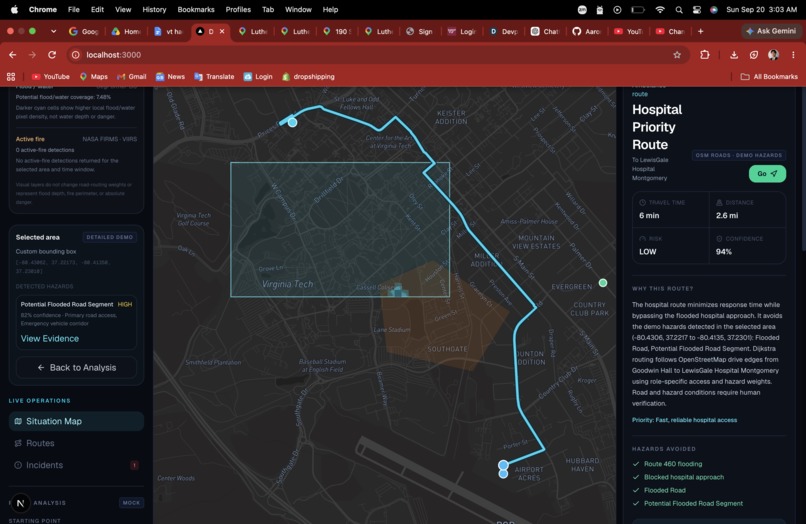Open dropshipping bookmark
Image resolution: width=806 pixels, height=524 pixels.
pyautogui.click(x=308, y=77)
